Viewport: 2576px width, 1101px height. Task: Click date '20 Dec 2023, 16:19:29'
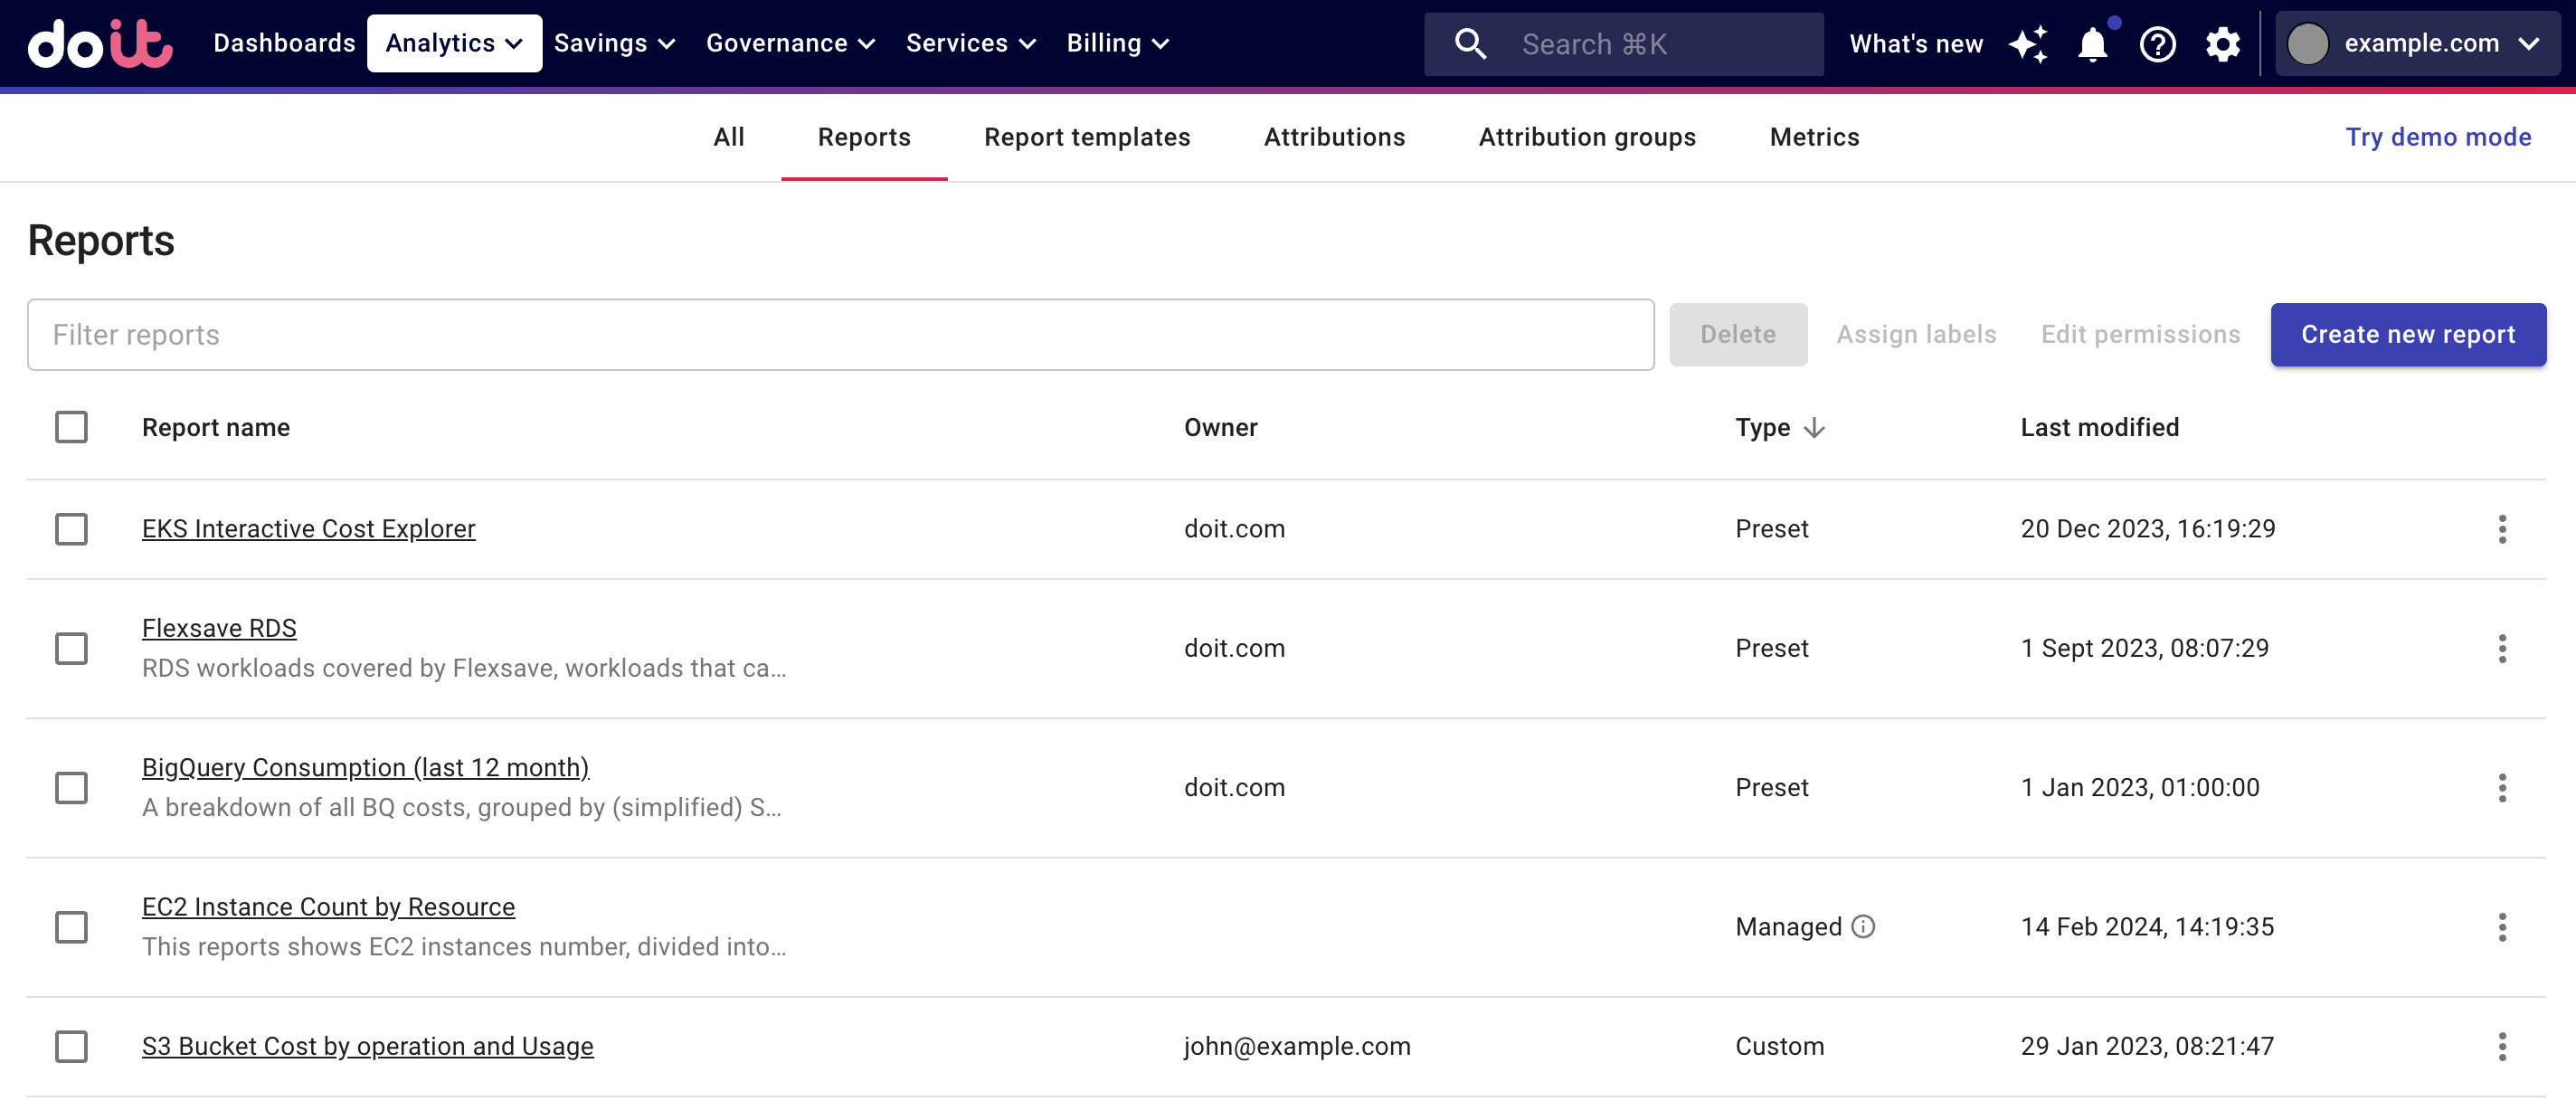tap(2147, 529)
